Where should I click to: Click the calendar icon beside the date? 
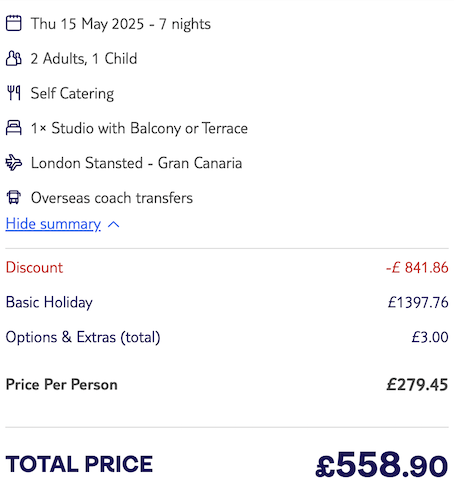click(x=14, y=23)
